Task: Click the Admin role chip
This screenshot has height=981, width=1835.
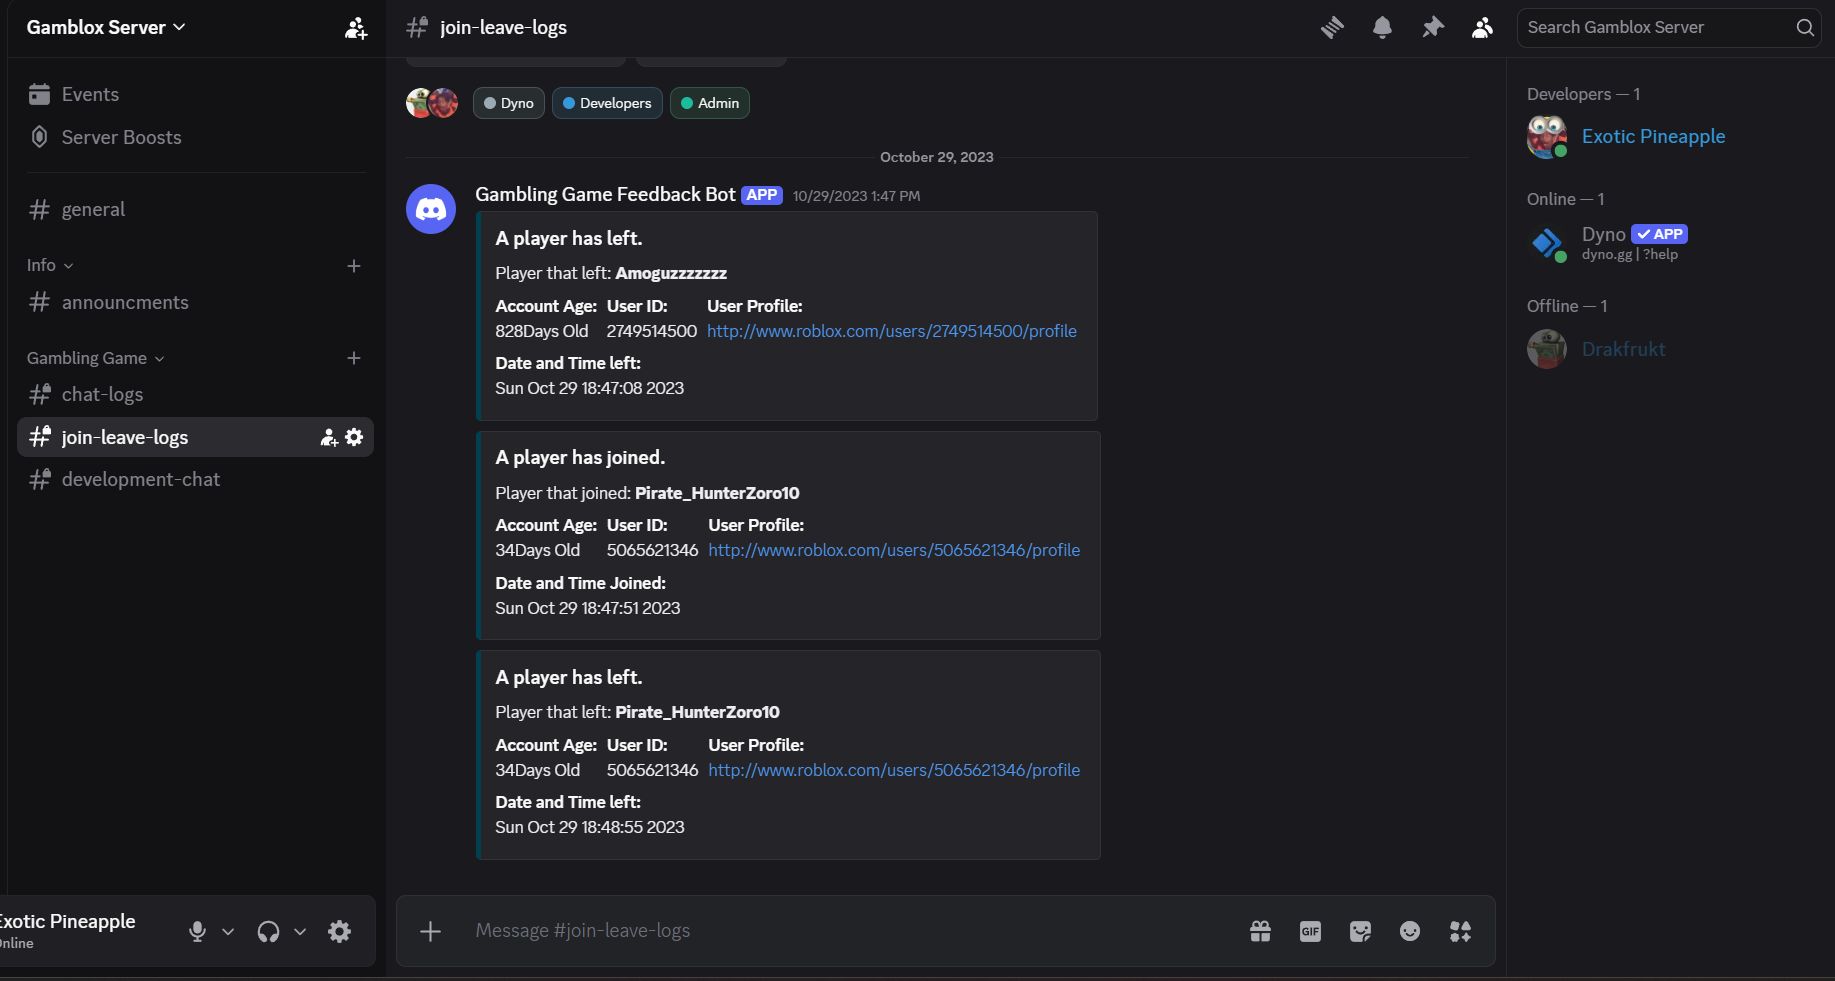Action: pyautogui.click(x=710, y=103)
